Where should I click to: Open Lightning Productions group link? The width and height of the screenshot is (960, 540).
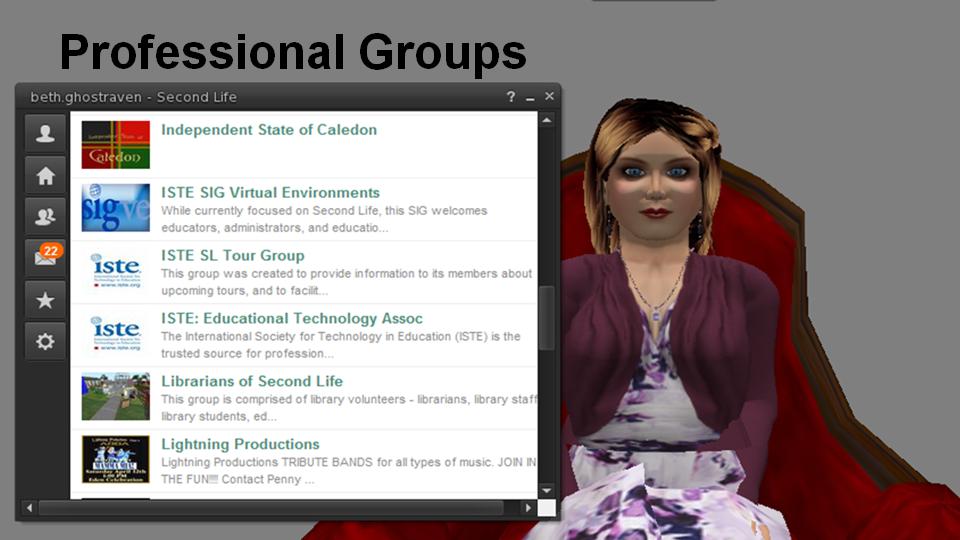point(240,444)
